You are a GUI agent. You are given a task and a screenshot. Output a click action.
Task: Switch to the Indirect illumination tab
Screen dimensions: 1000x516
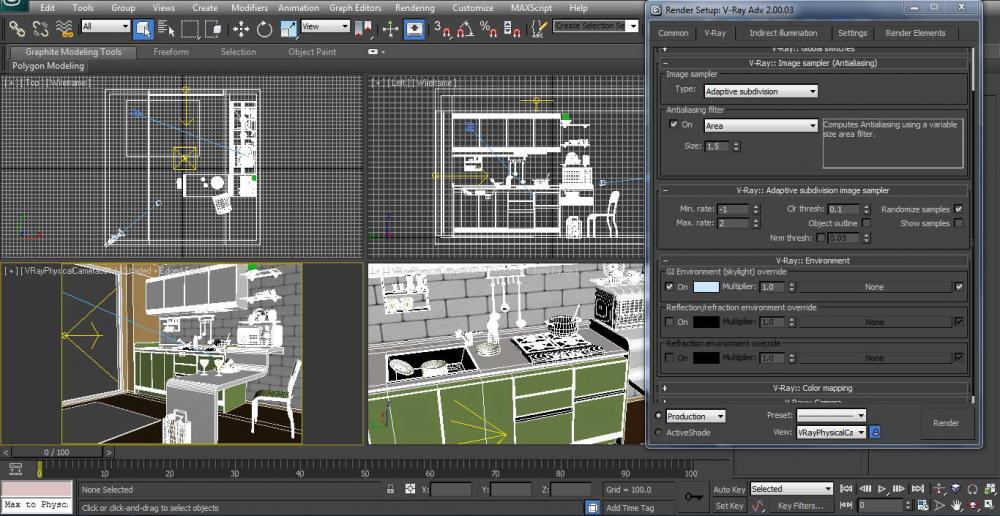coord(783,33)
